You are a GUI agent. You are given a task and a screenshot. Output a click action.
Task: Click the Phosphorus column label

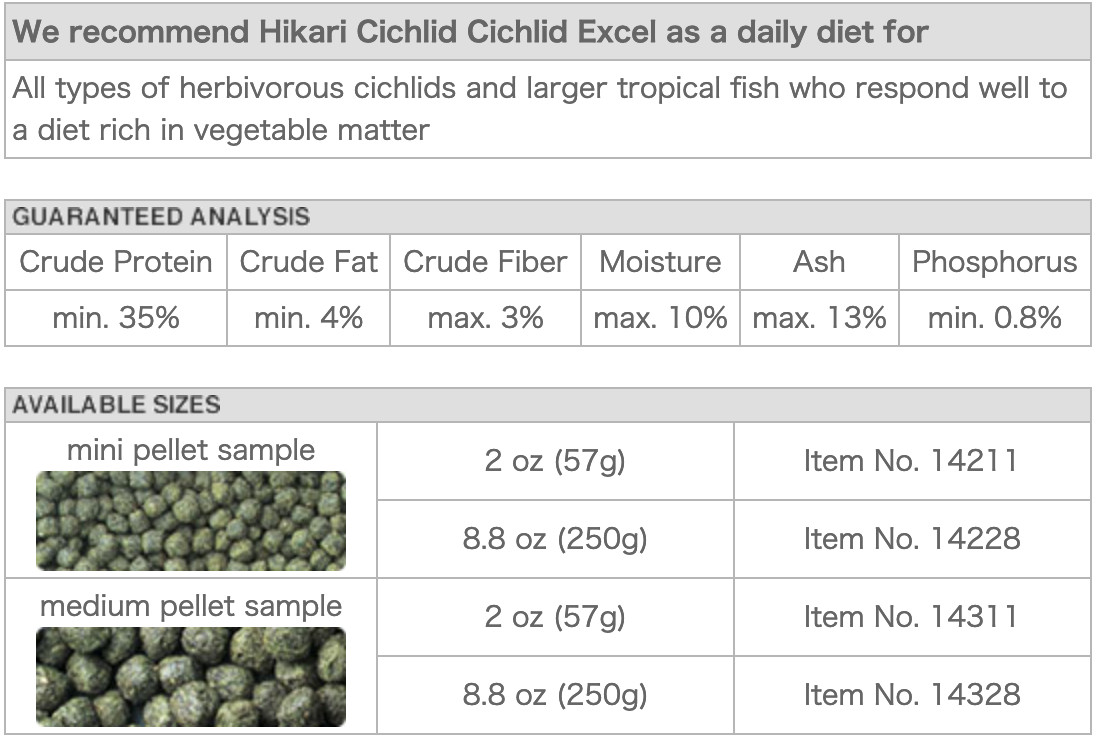click(994, 262)
